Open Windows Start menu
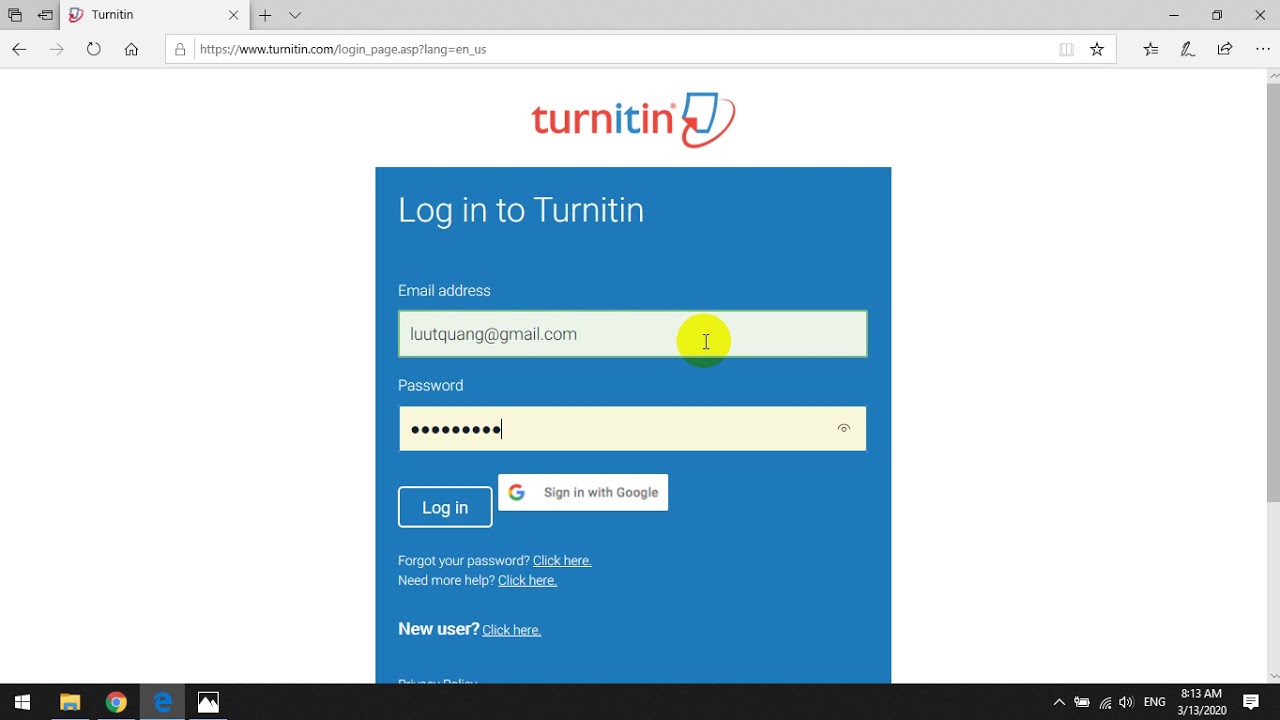Image resolution: width=1280 pixels, height=720 pixels. [22, 702]
